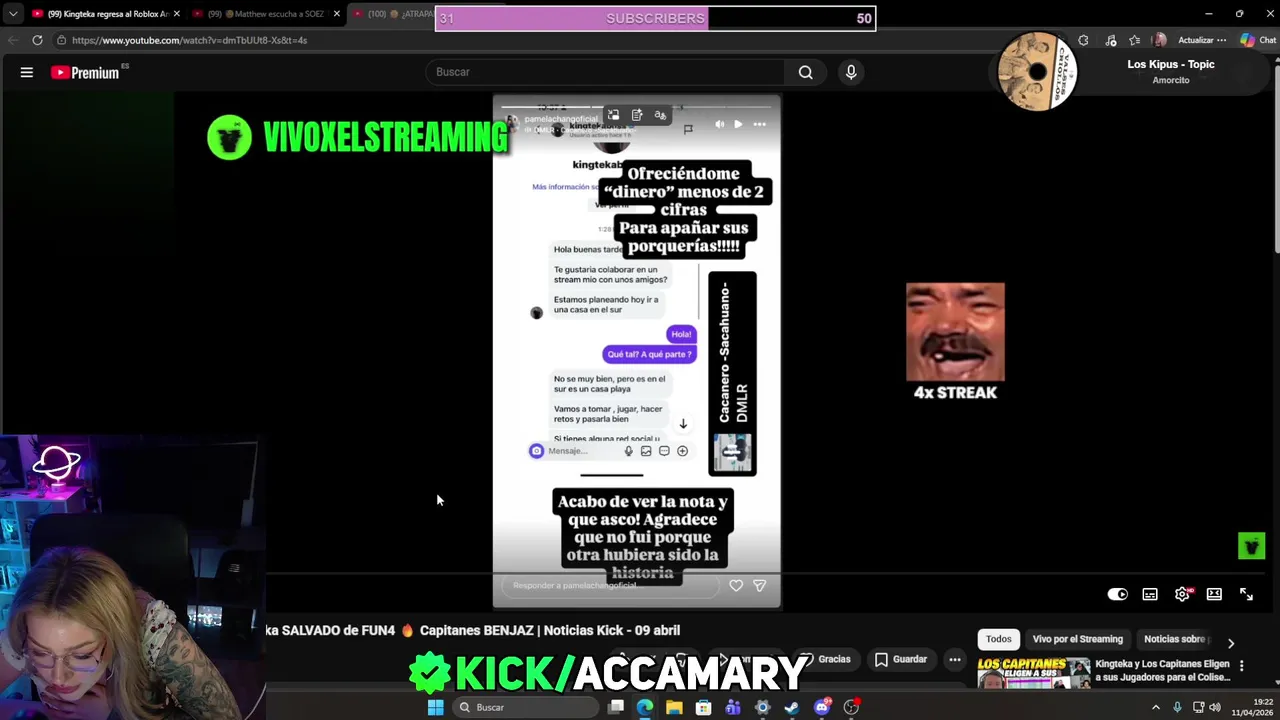The image size is (1280, 720).
Task: Open options menu for Kingteka y Los Capitanes video
Action: [x=1242, y=666]
